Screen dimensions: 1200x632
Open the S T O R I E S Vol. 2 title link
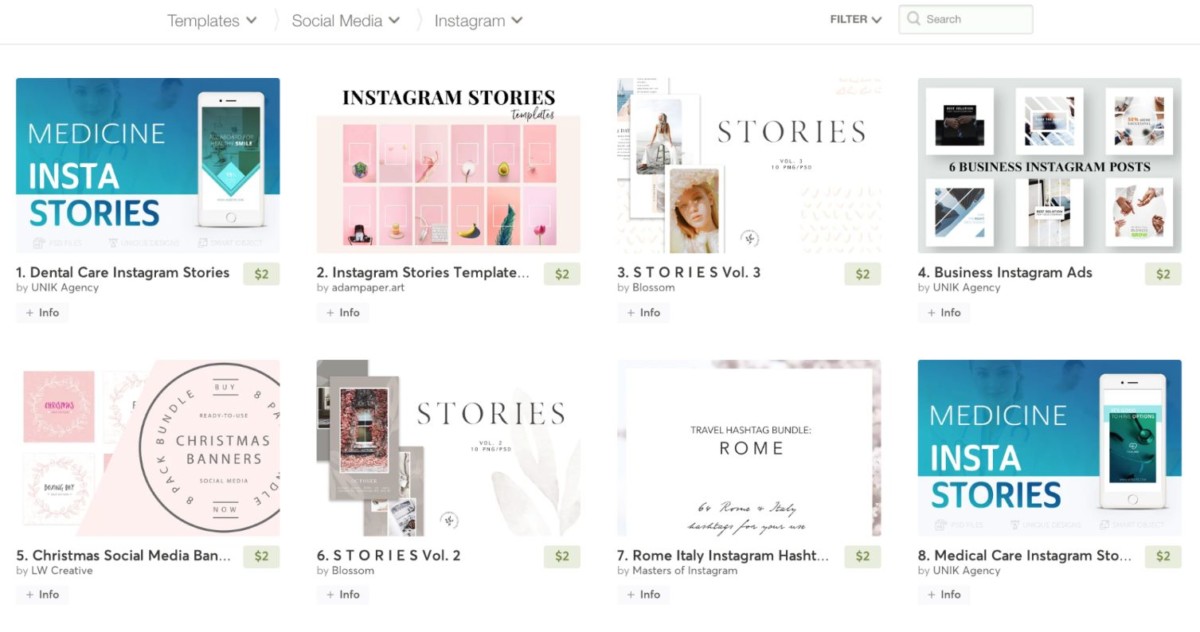pos(389,555)
